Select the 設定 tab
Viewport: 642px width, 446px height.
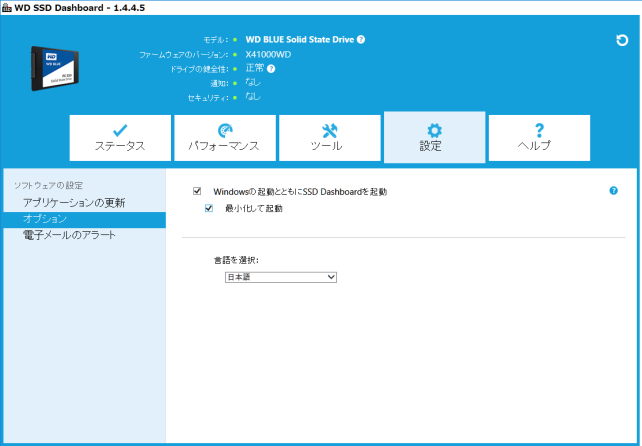[x=434, y=137]
